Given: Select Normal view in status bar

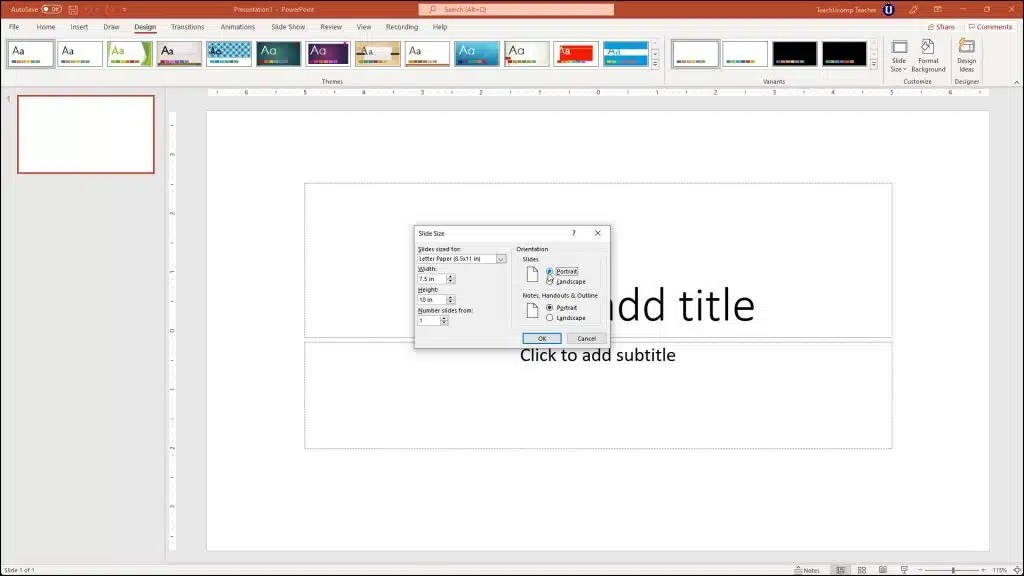Looking at the screenshot, I should (x=841, y=568).
